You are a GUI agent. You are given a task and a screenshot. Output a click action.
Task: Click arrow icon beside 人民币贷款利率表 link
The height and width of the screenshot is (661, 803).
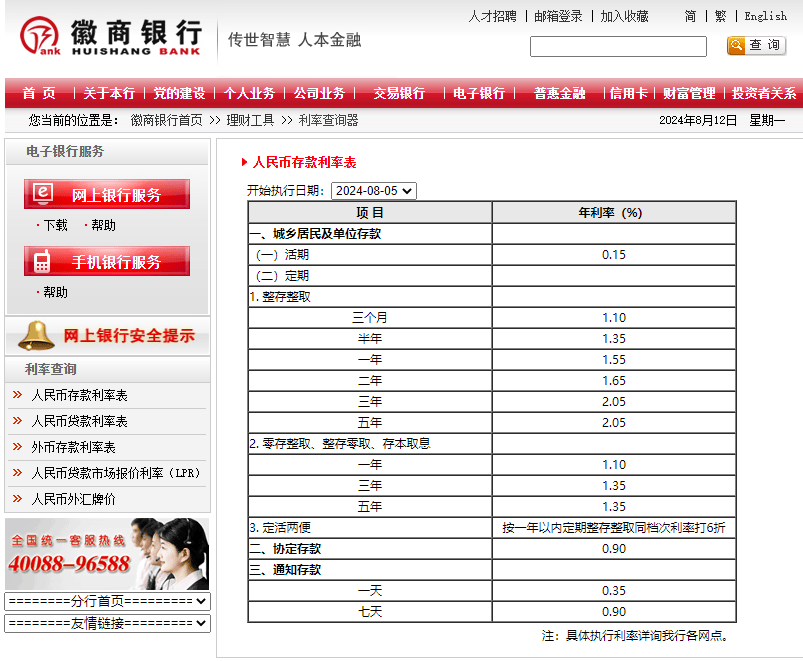[x=17, y=421]
